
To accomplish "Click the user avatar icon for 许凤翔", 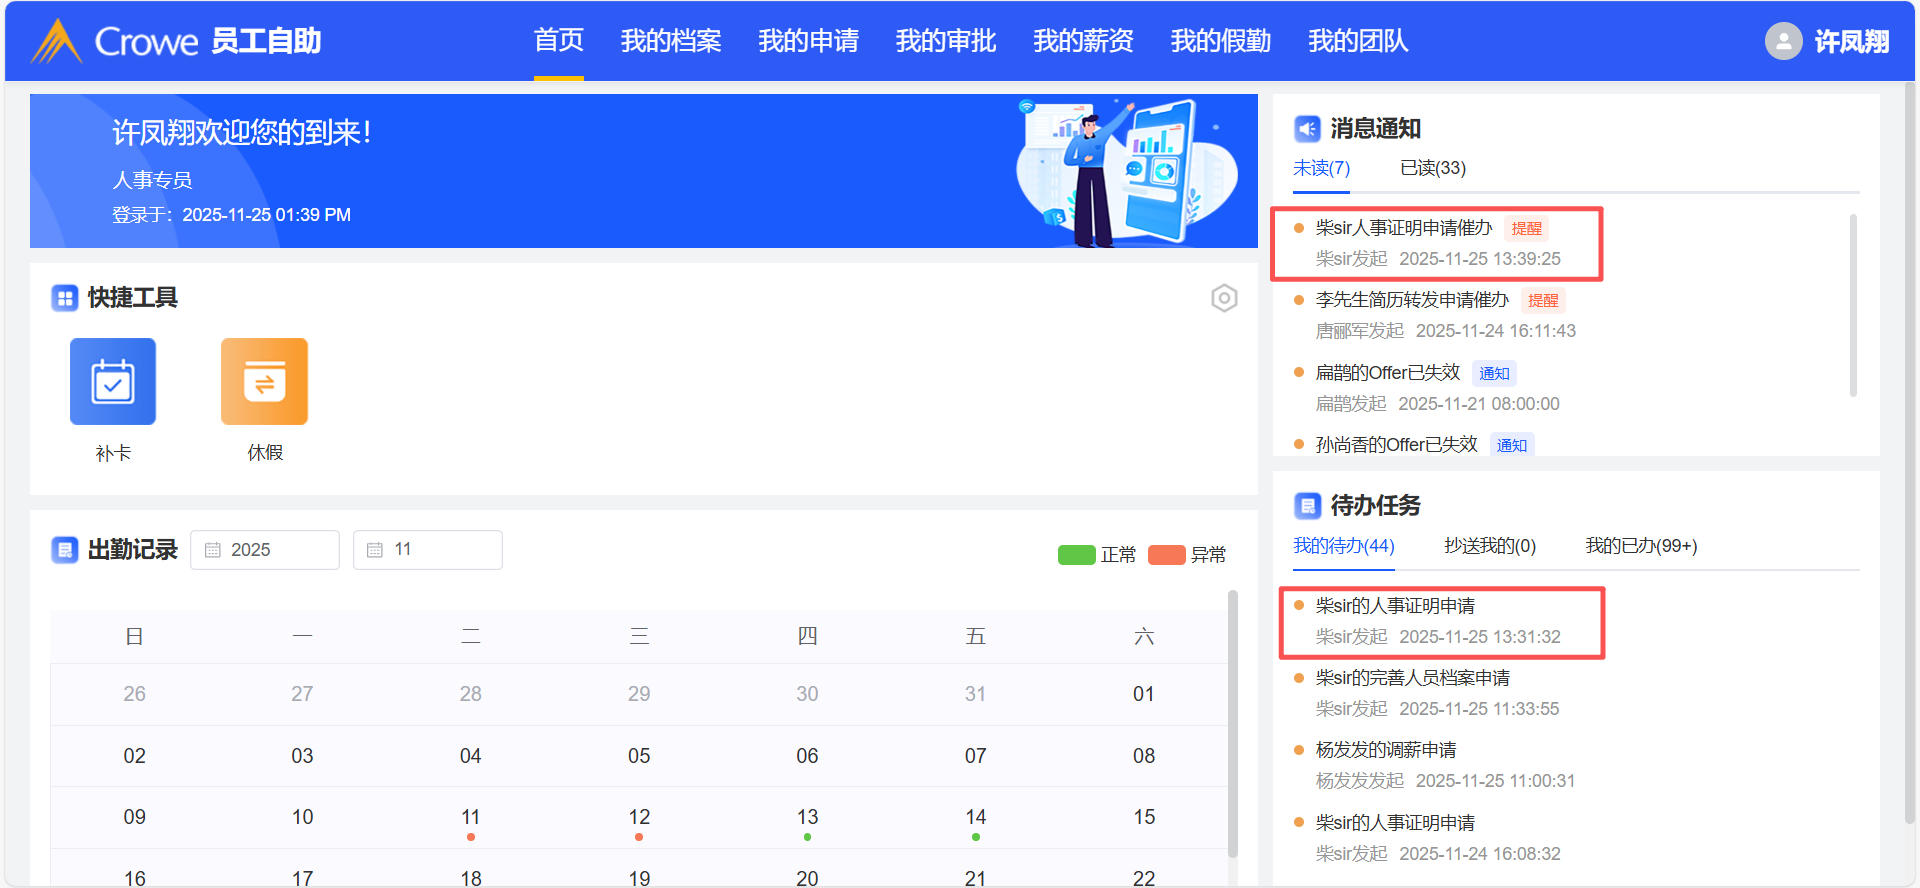I will coord(1783,41).
